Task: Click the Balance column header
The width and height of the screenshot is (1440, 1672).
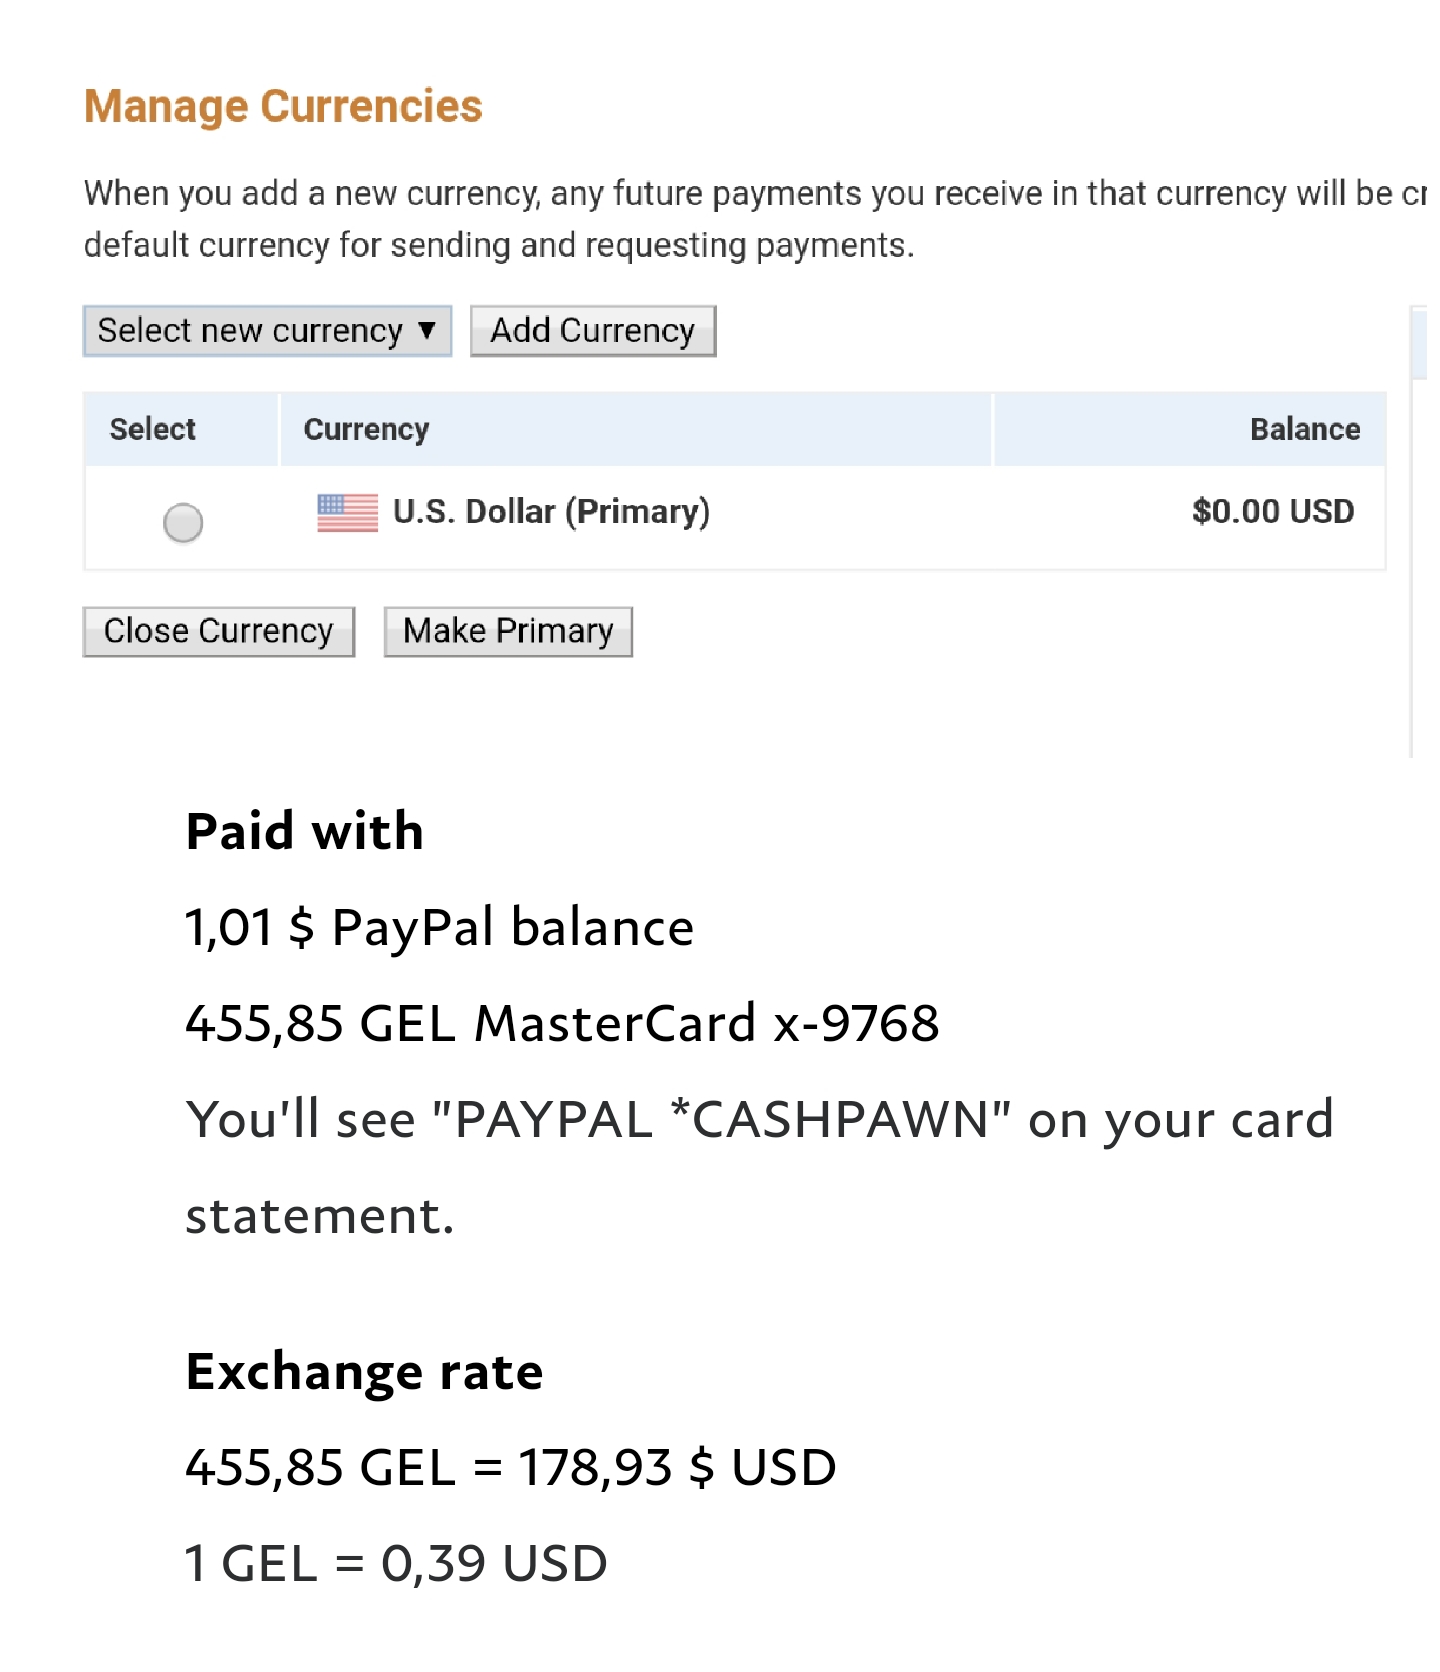Action: pos(1304,429)
